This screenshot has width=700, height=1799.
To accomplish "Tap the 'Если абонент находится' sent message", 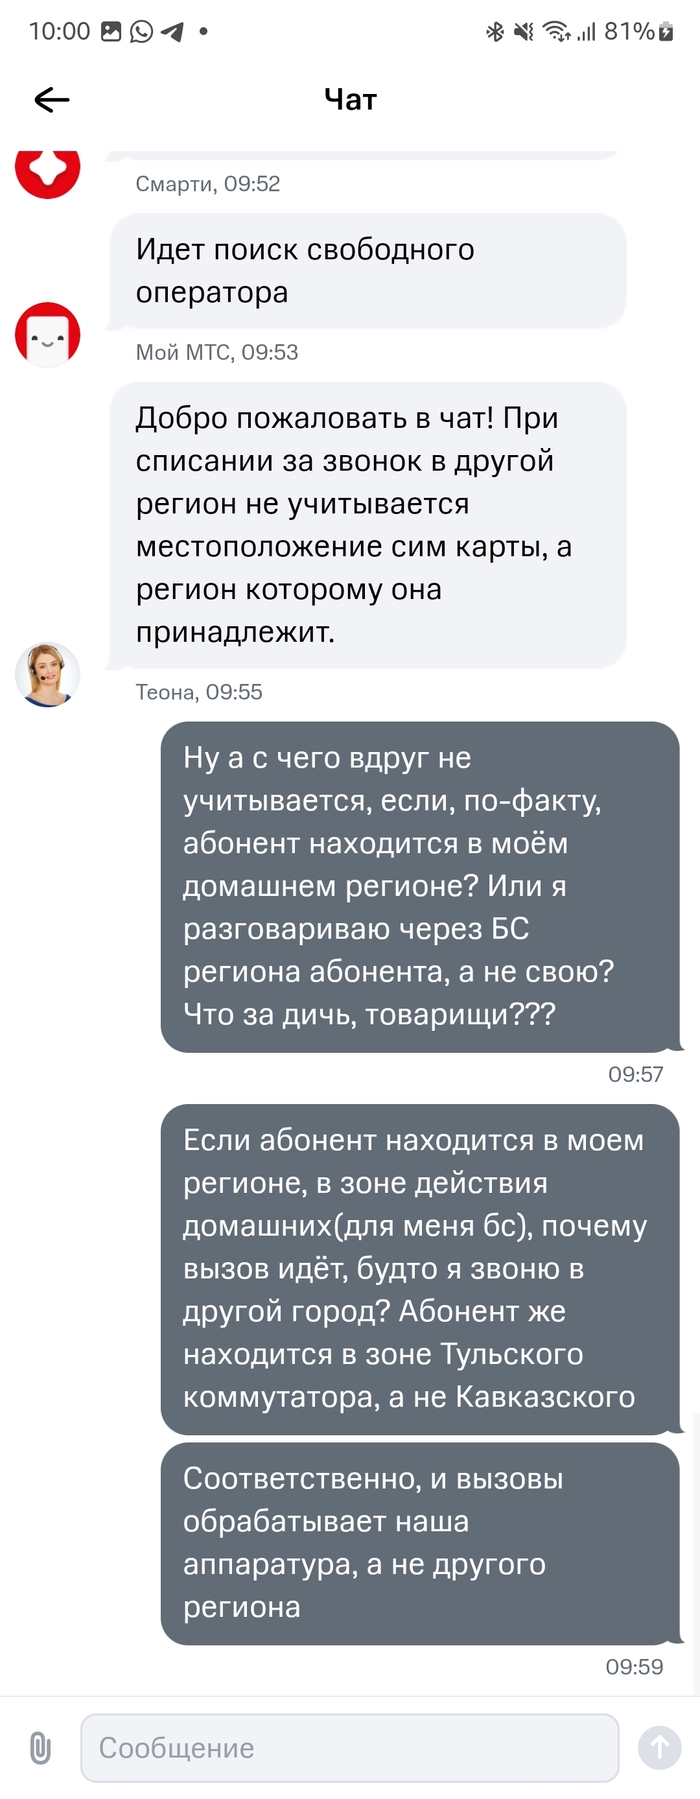I will [420, 1269].
